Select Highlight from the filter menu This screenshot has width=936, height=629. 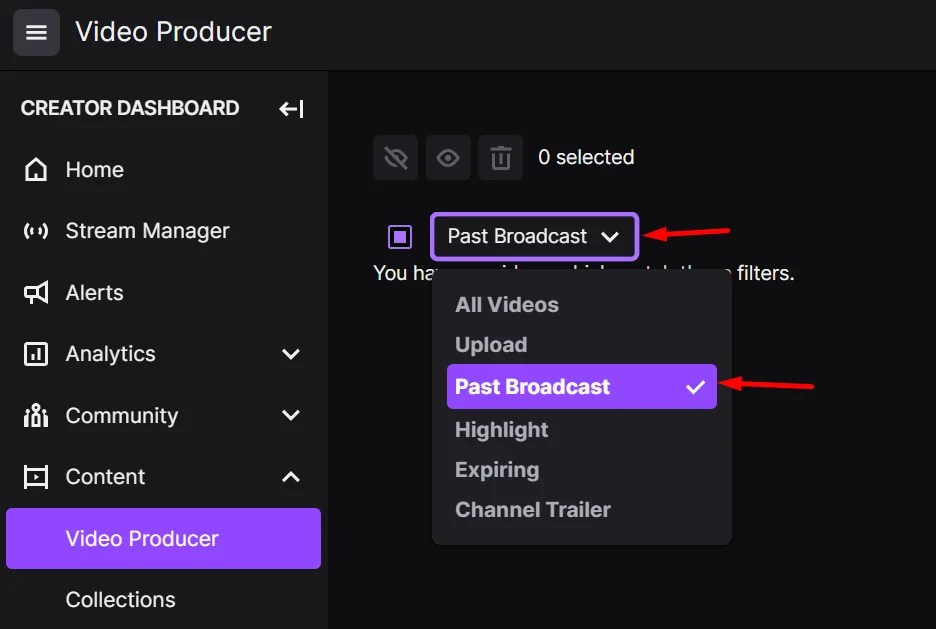point(501,429)
